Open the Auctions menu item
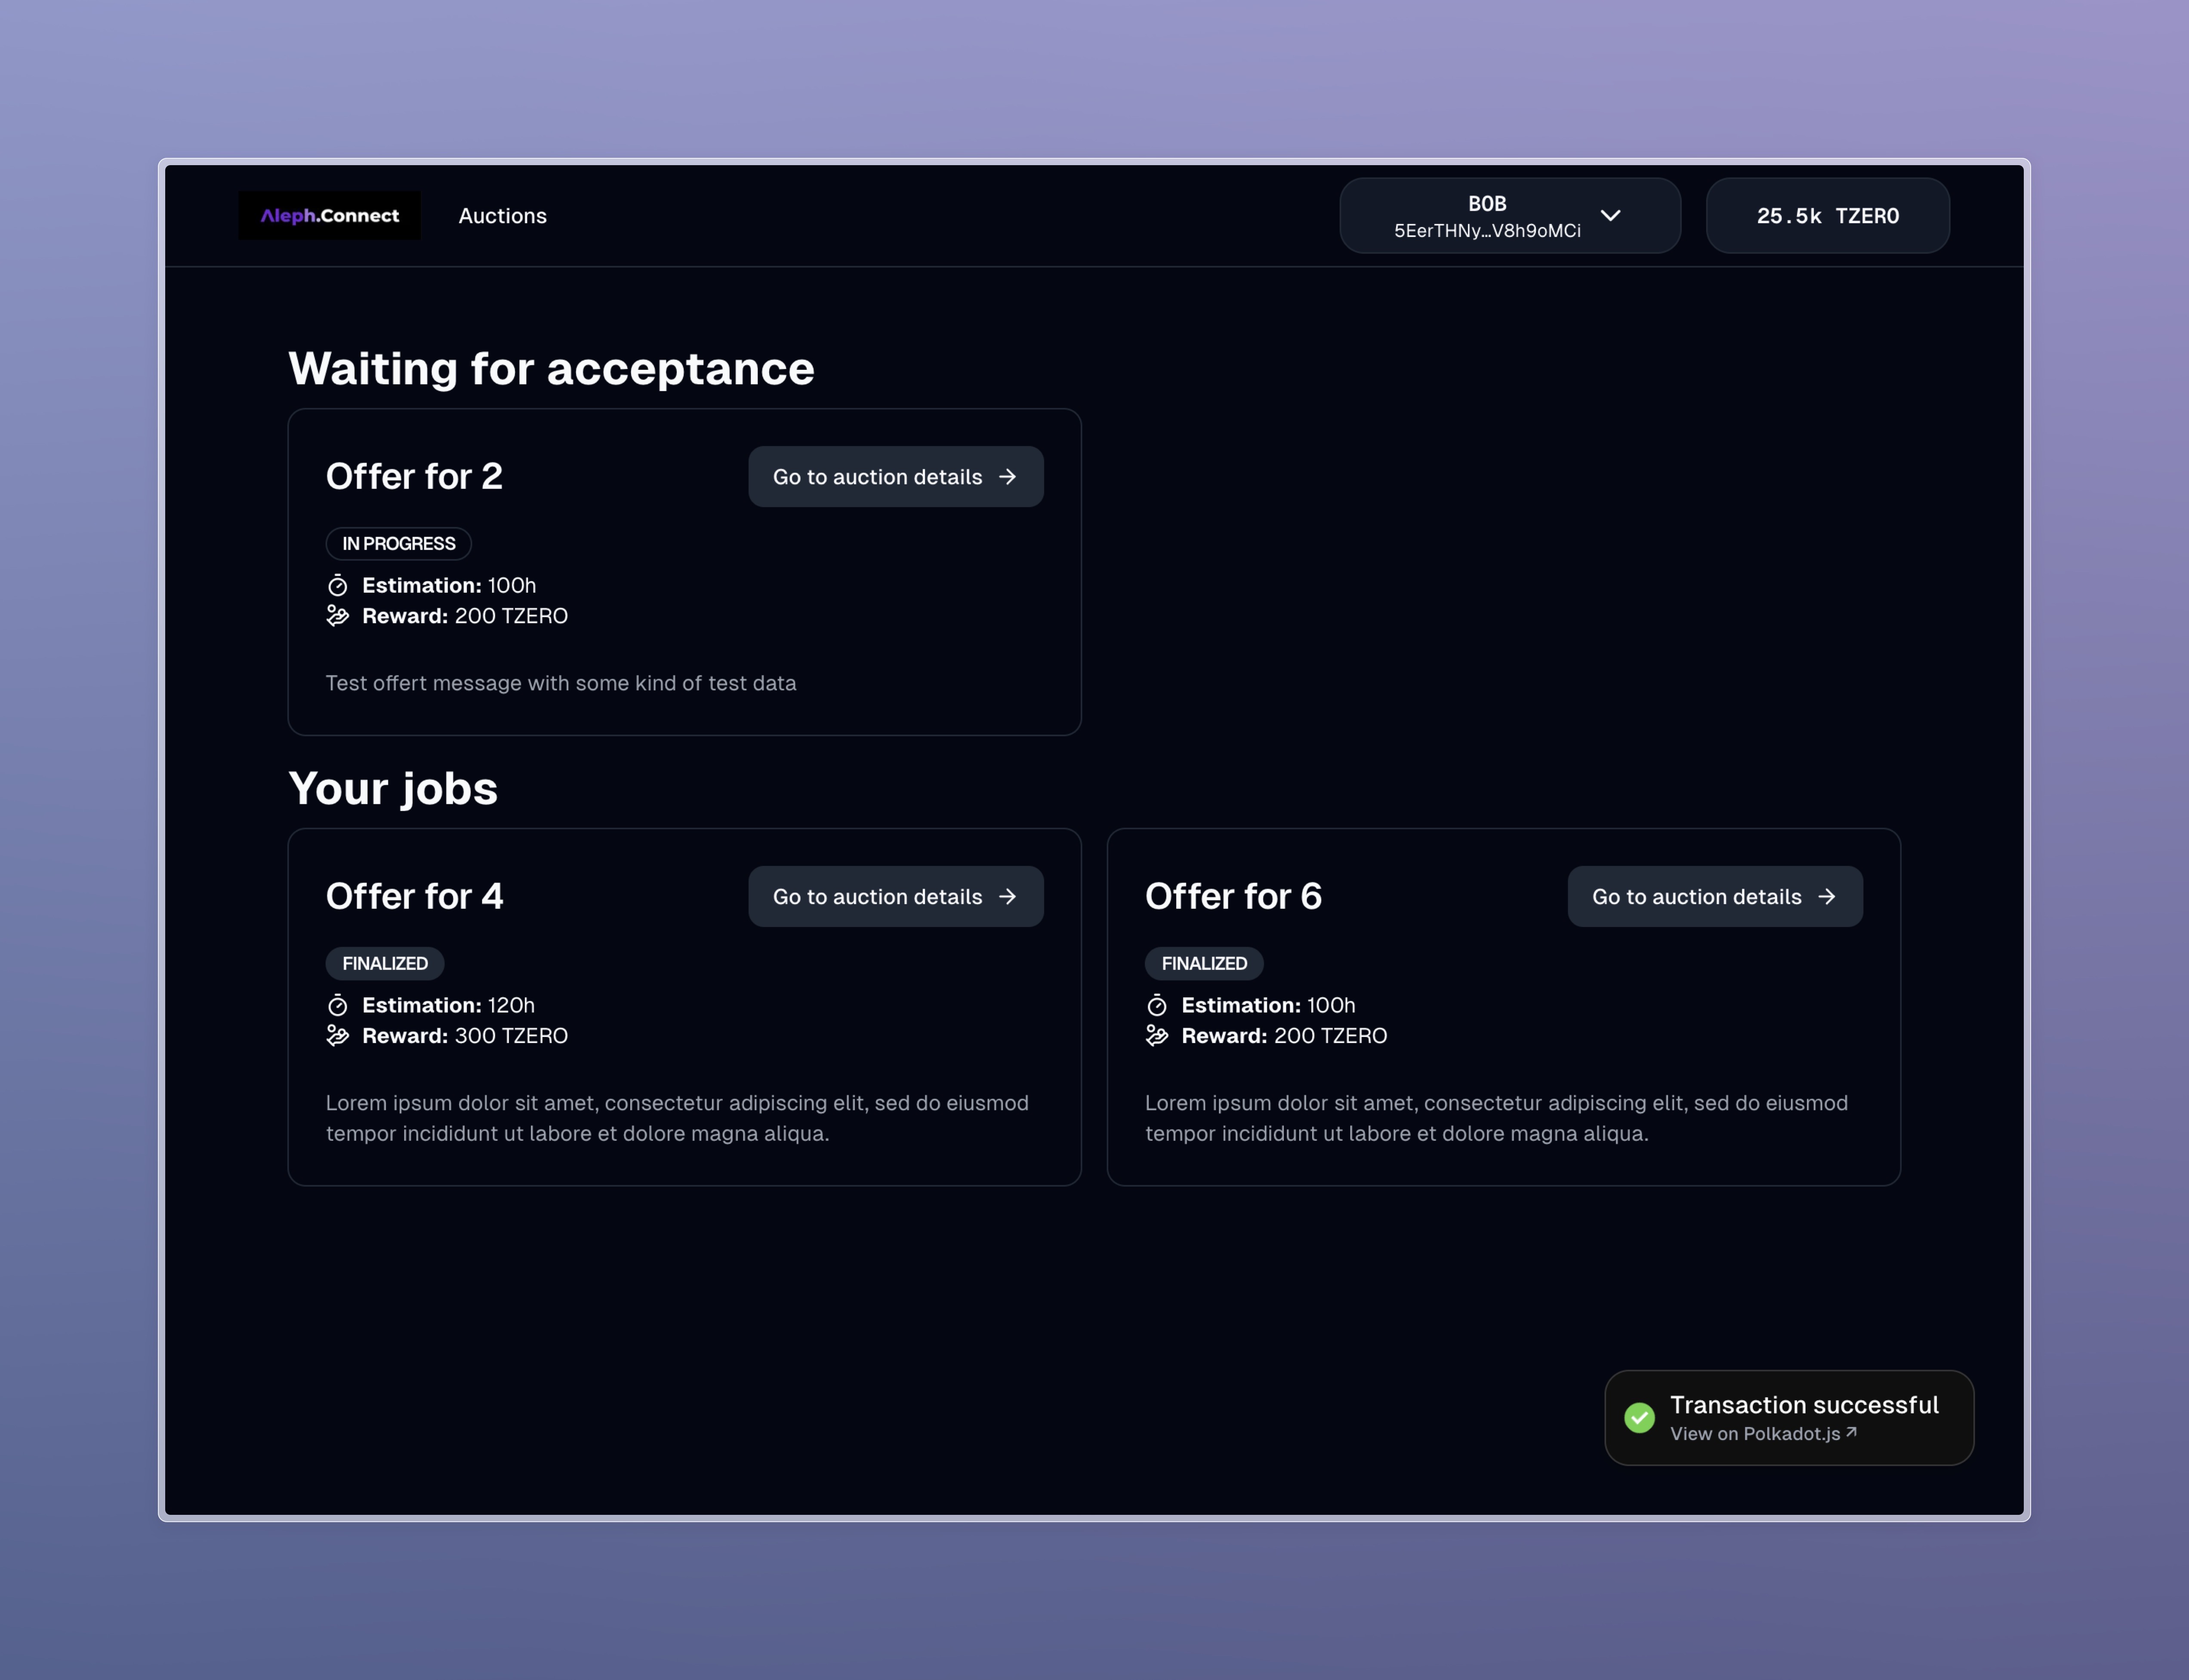 [502, 216]
